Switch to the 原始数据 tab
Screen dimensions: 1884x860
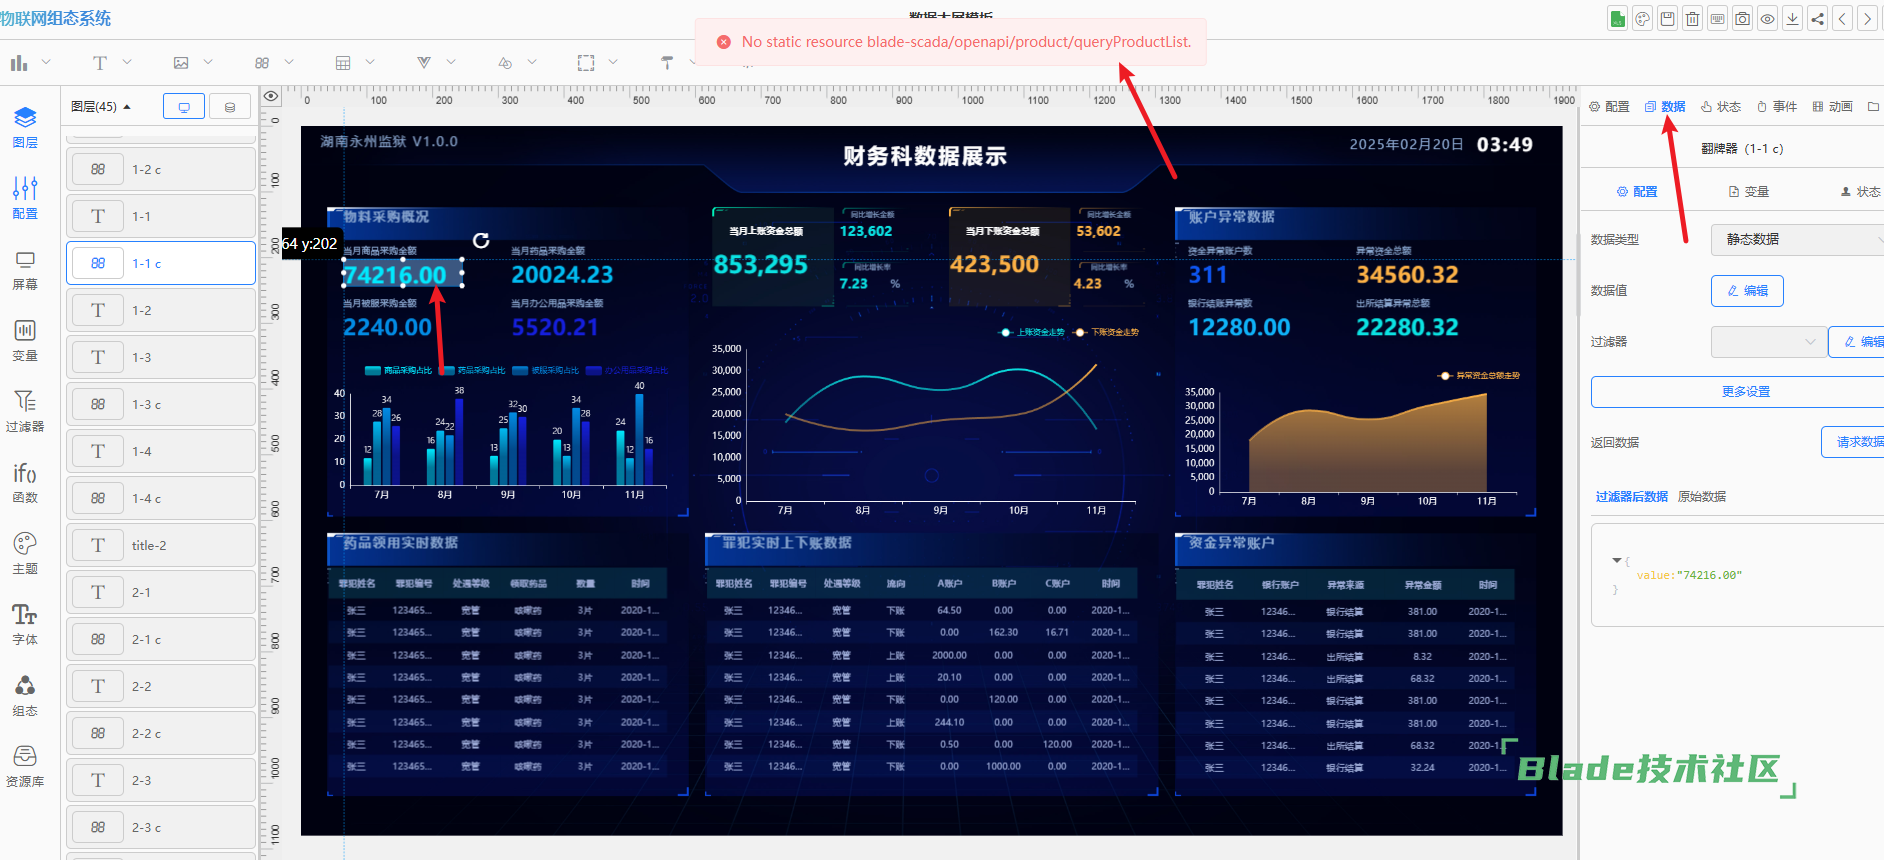coord(1701,497)
